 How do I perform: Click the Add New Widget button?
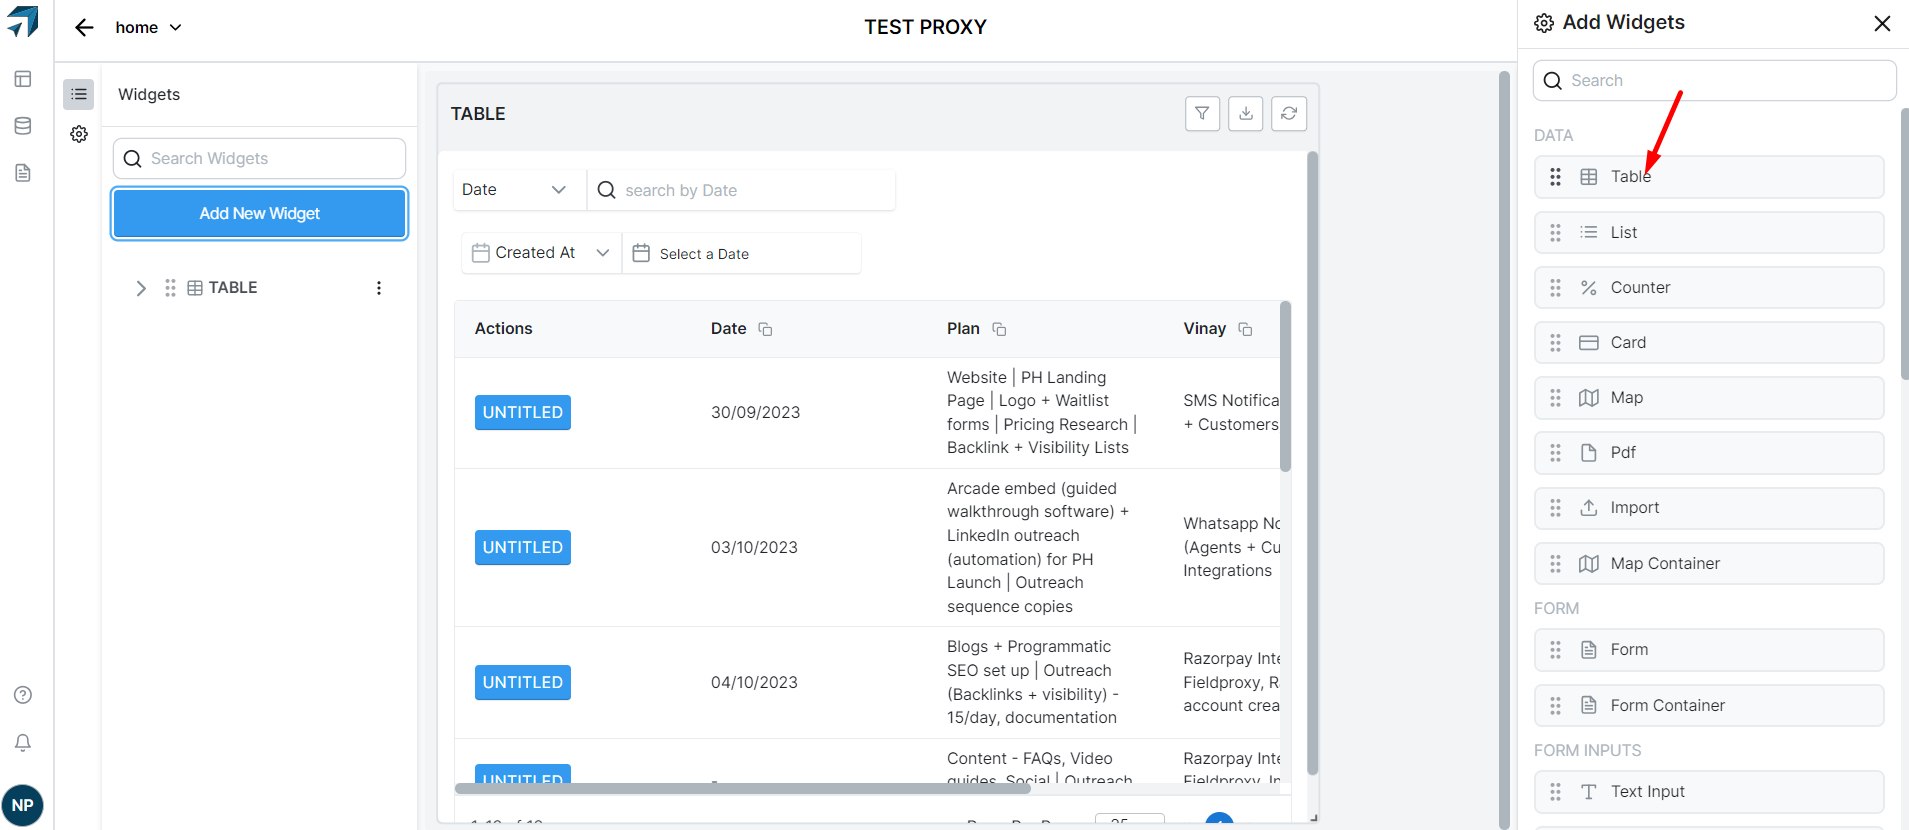[259, 214]
